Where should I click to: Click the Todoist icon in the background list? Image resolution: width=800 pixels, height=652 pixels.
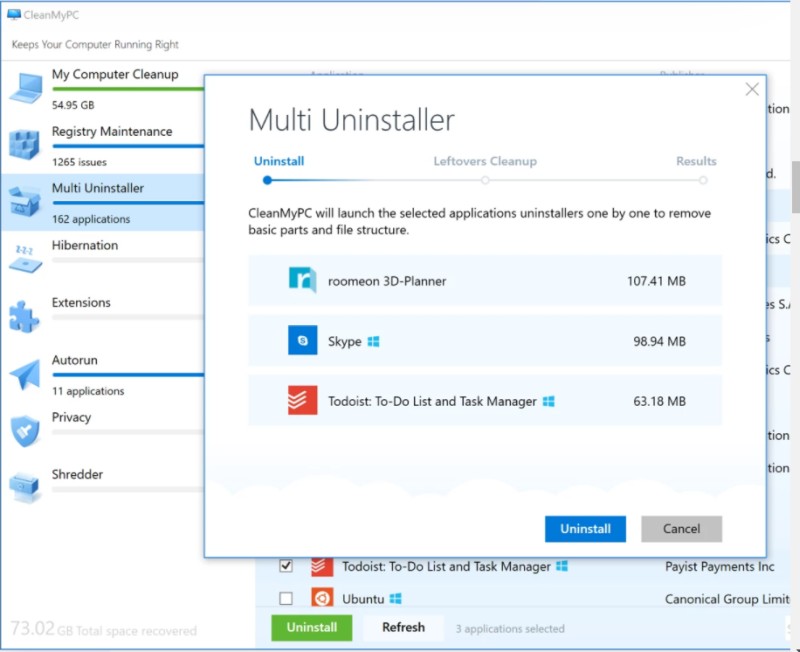(x=322, y=567)
